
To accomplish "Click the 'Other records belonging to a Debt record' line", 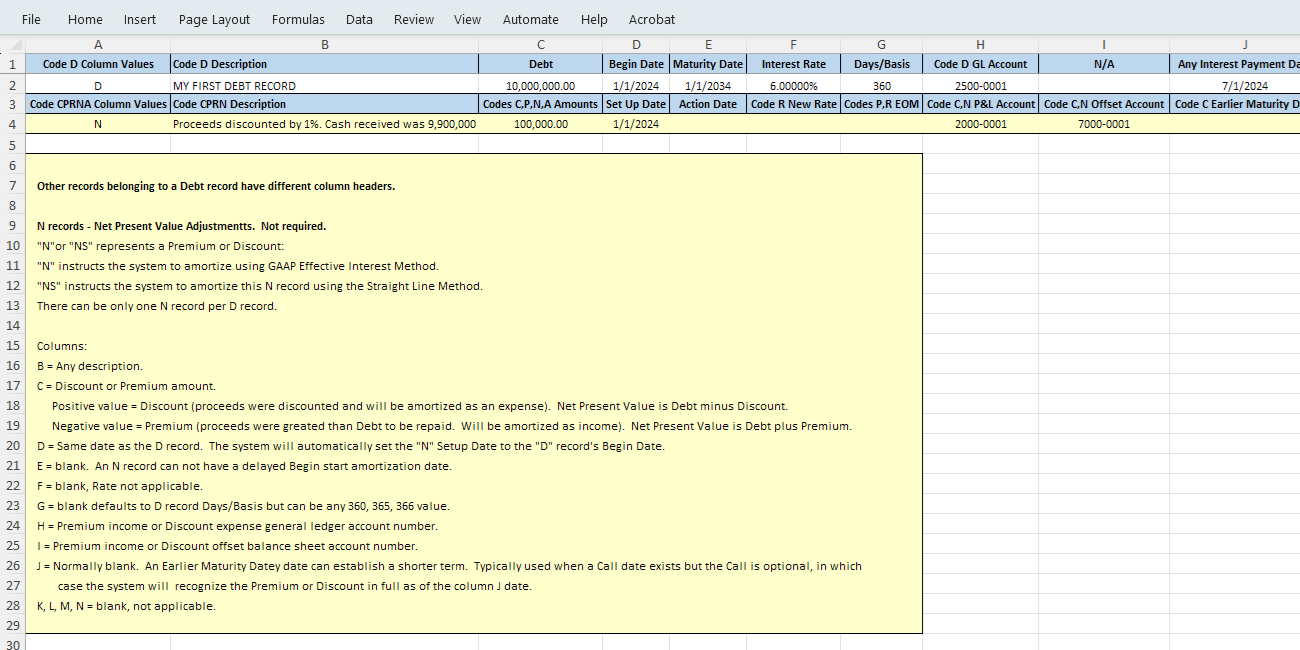I will pyautogui.click(x=216, y=186).
